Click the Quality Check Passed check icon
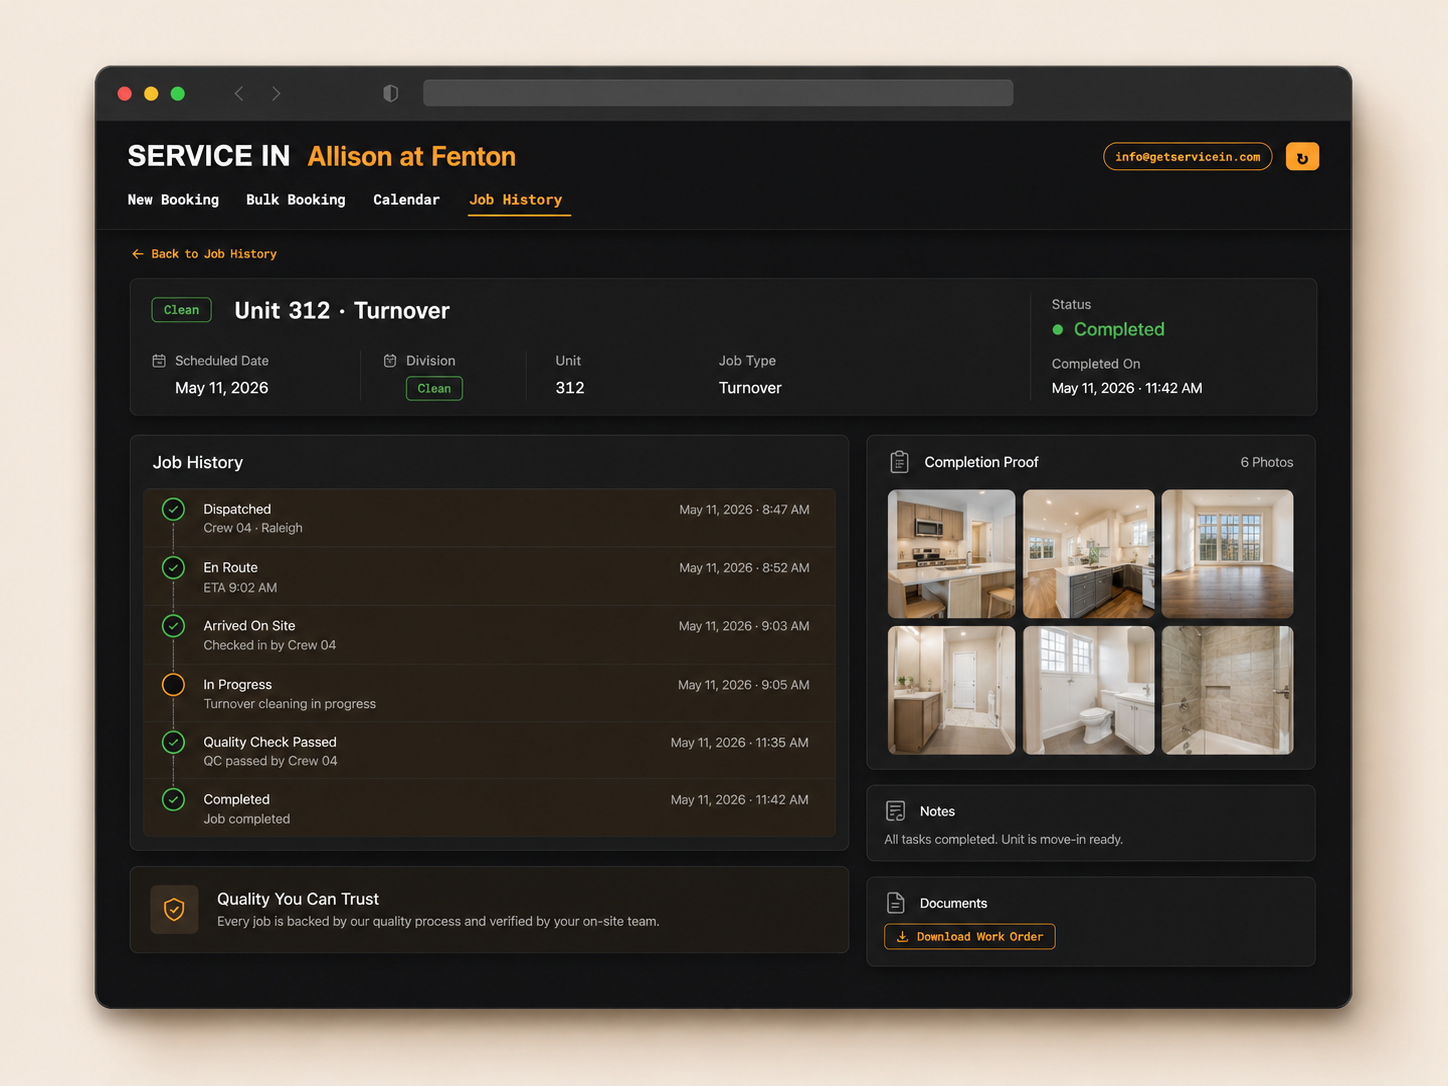Screen dimensions: 1448x1086 173,742
